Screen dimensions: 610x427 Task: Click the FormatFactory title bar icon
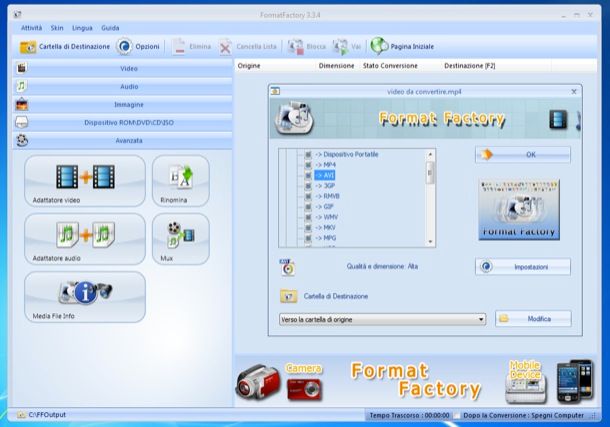tap(17, 15)
